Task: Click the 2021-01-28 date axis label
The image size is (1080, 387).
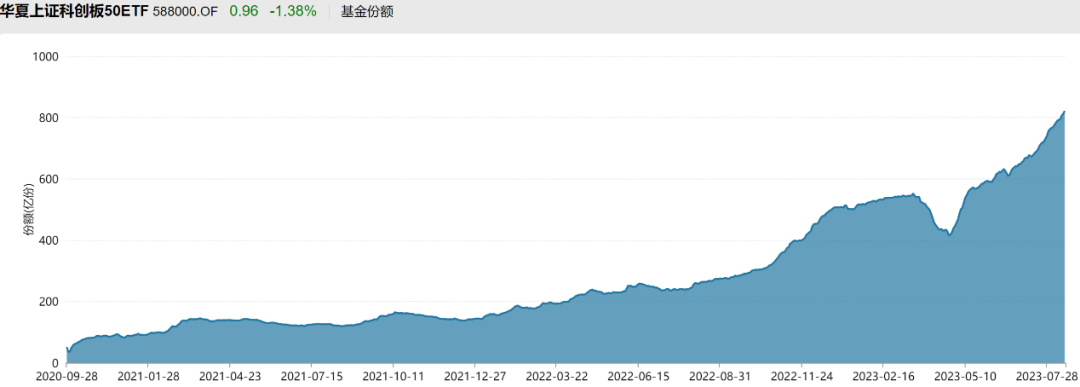Action: 147,378
